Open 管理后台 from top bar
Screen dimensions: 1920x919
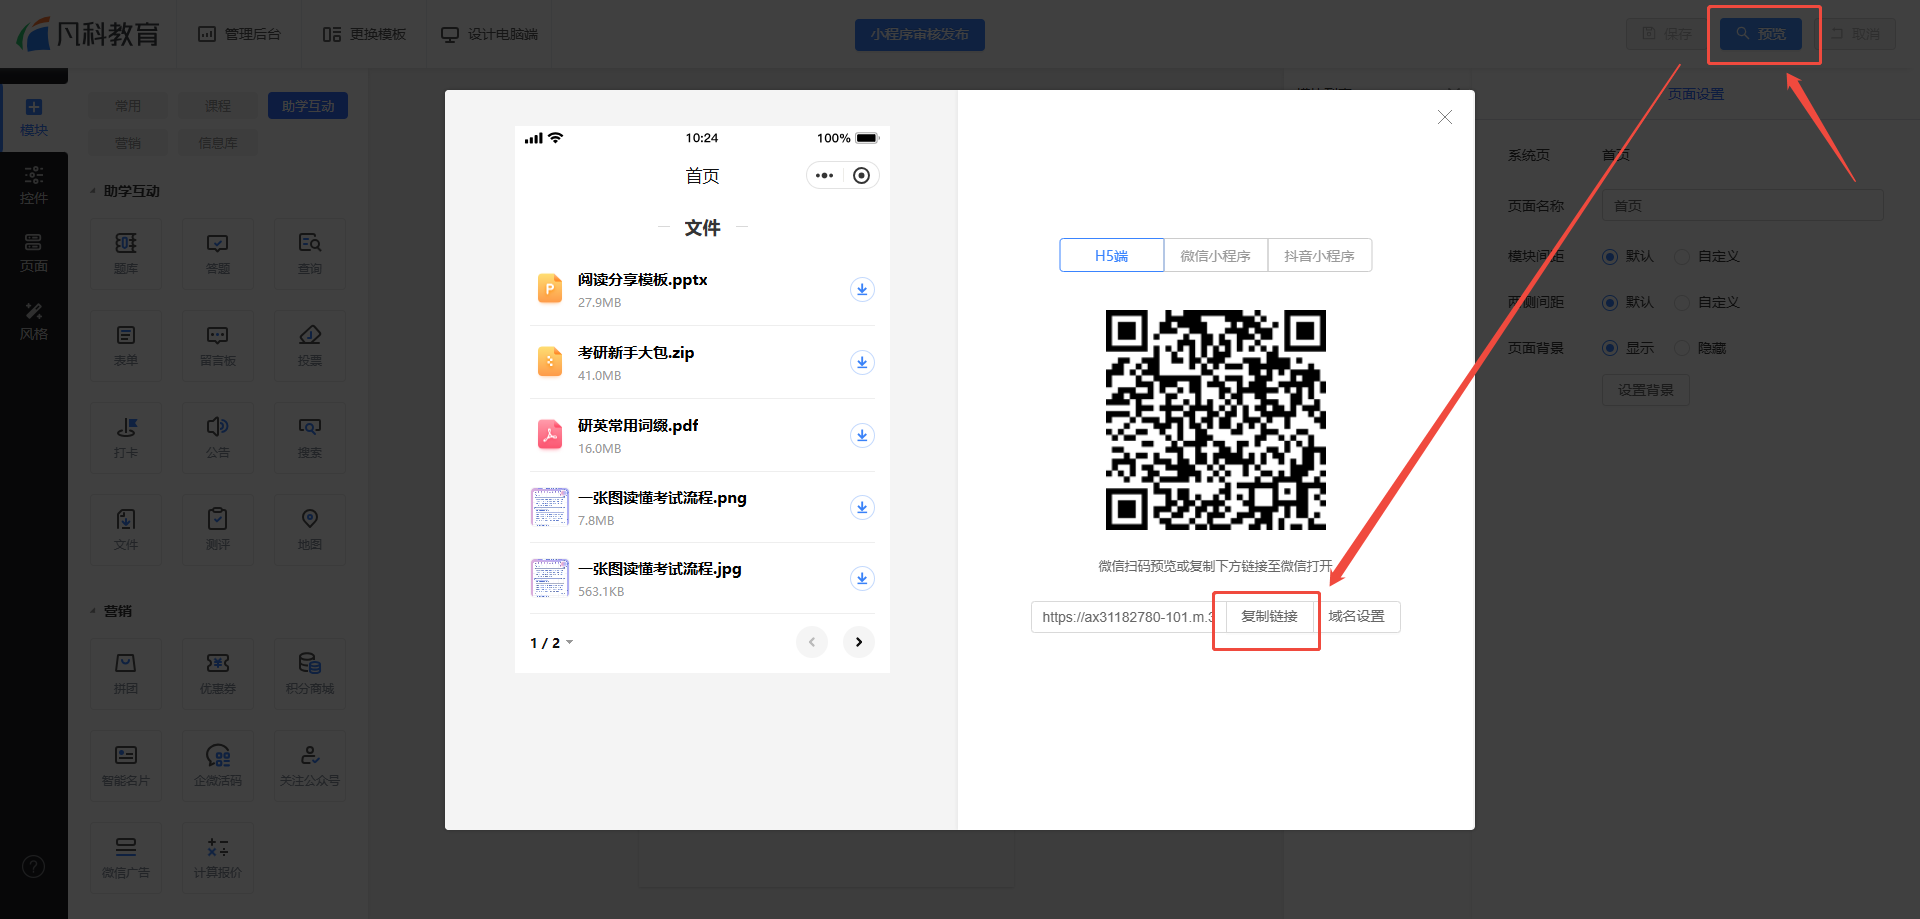(240, 34)
